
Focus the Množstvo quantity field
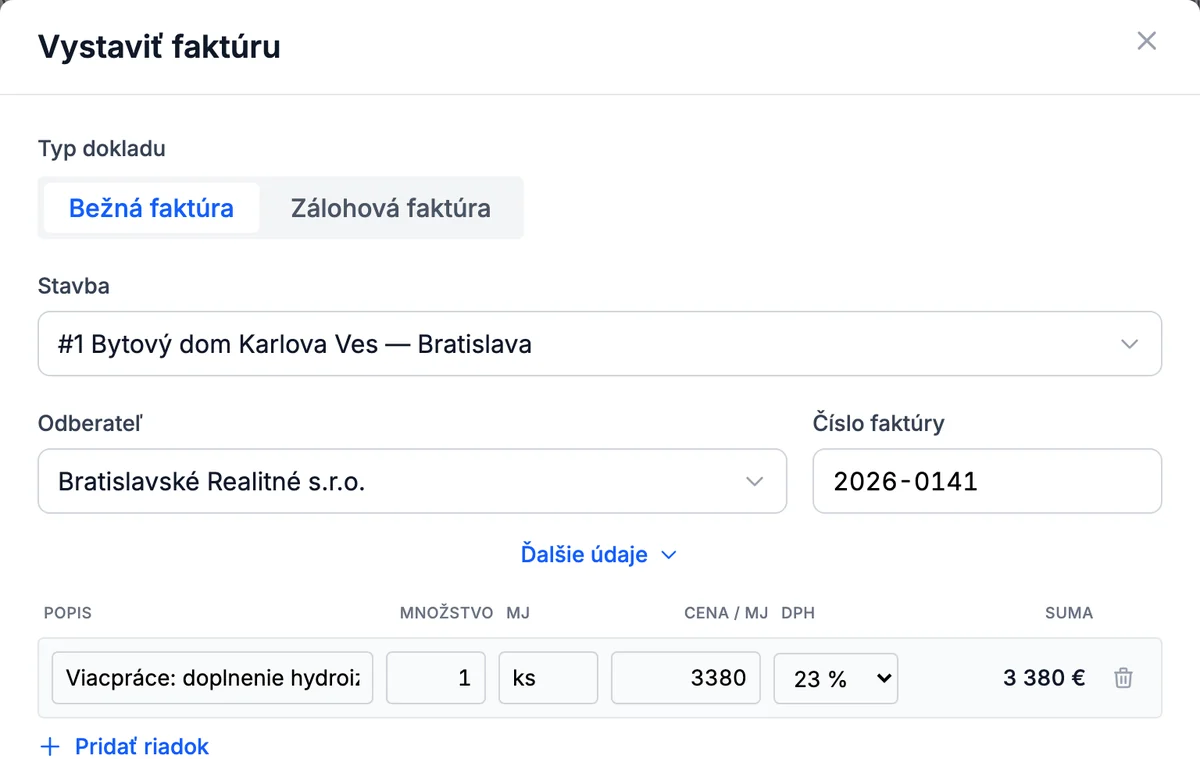click(x=436, y=678)
